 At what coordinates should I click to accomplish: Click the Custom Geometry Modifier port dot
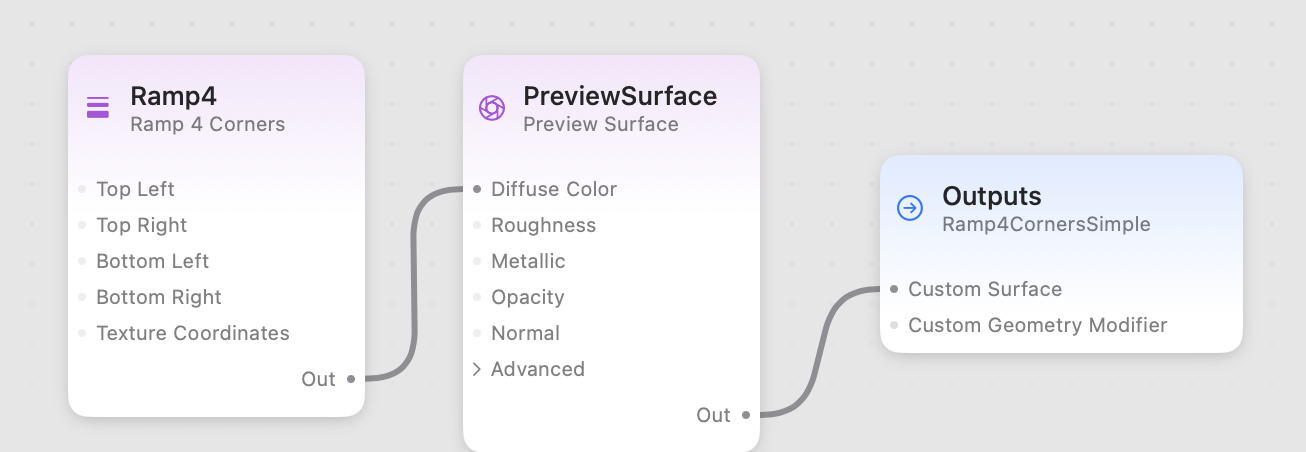[x=894, y=325]
